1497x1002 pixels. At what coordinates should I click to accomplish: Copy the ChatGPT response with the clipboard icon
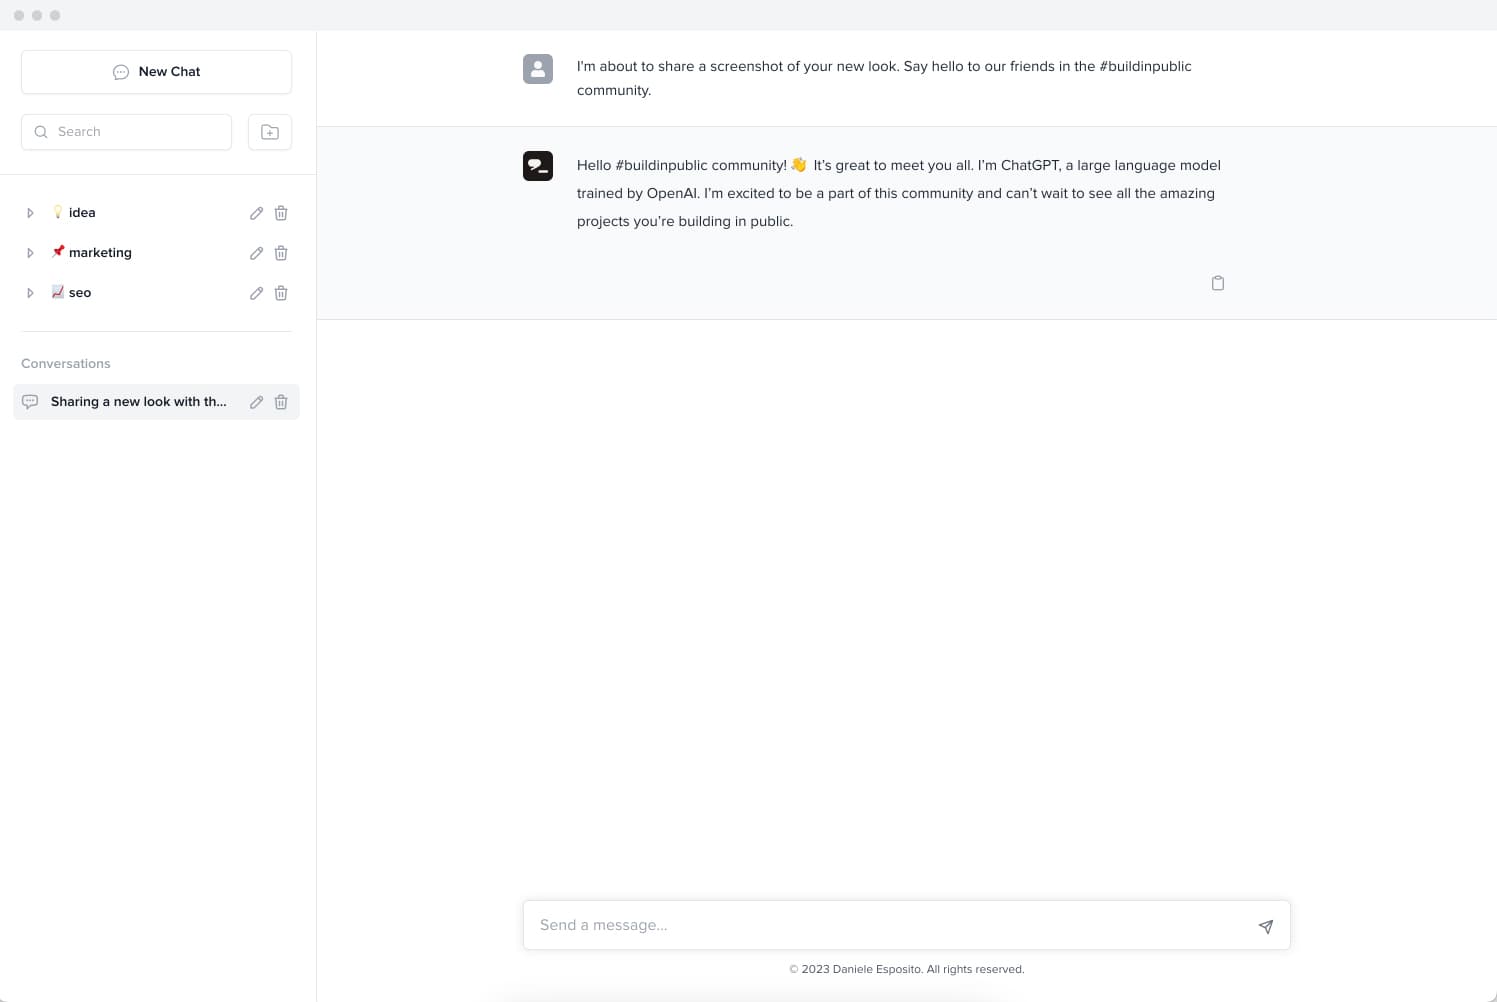(x=1218, y=283)
